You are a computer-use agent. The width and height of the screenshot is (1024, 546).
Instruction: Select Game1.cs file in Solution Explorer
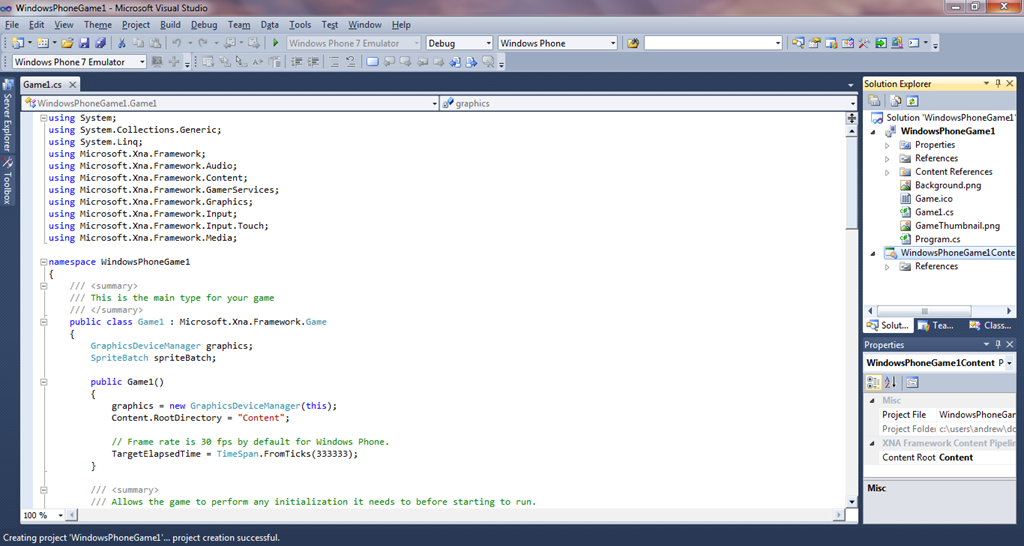click(933, 212)
